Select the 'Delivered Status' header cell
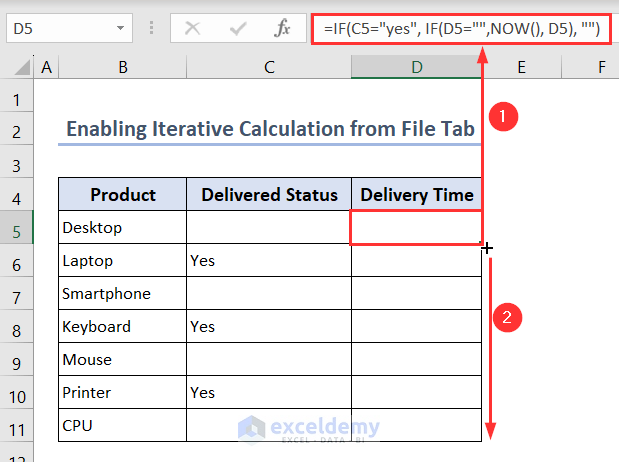619x462 pixels. pyautogui.click(x=269, y=194)
